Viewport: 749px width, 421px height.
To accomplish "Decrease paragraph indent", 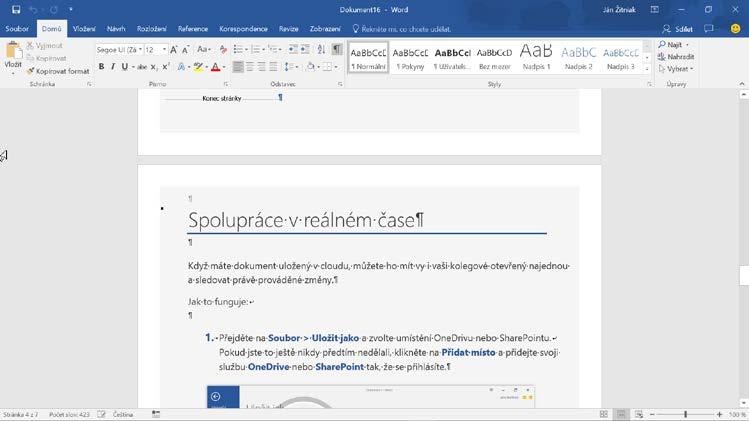I will (x=293, y=49).
